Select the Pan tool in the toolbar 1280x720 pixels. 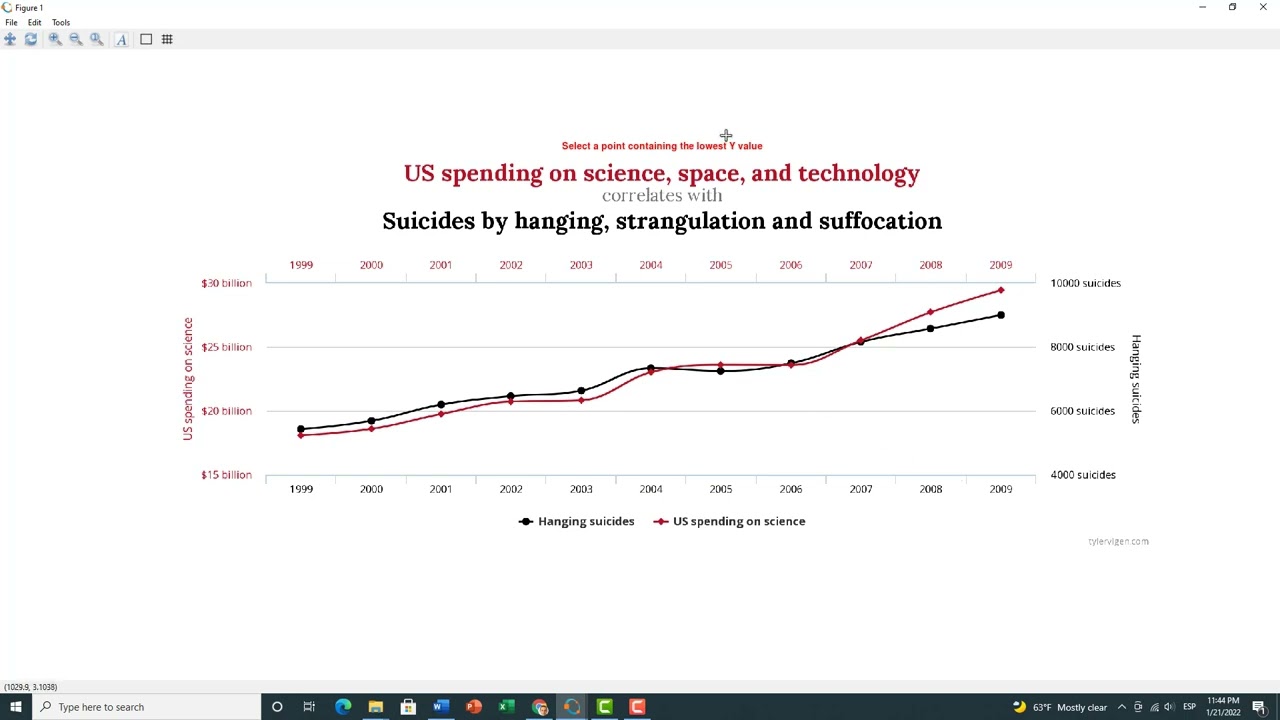click(x=10, y=39)
